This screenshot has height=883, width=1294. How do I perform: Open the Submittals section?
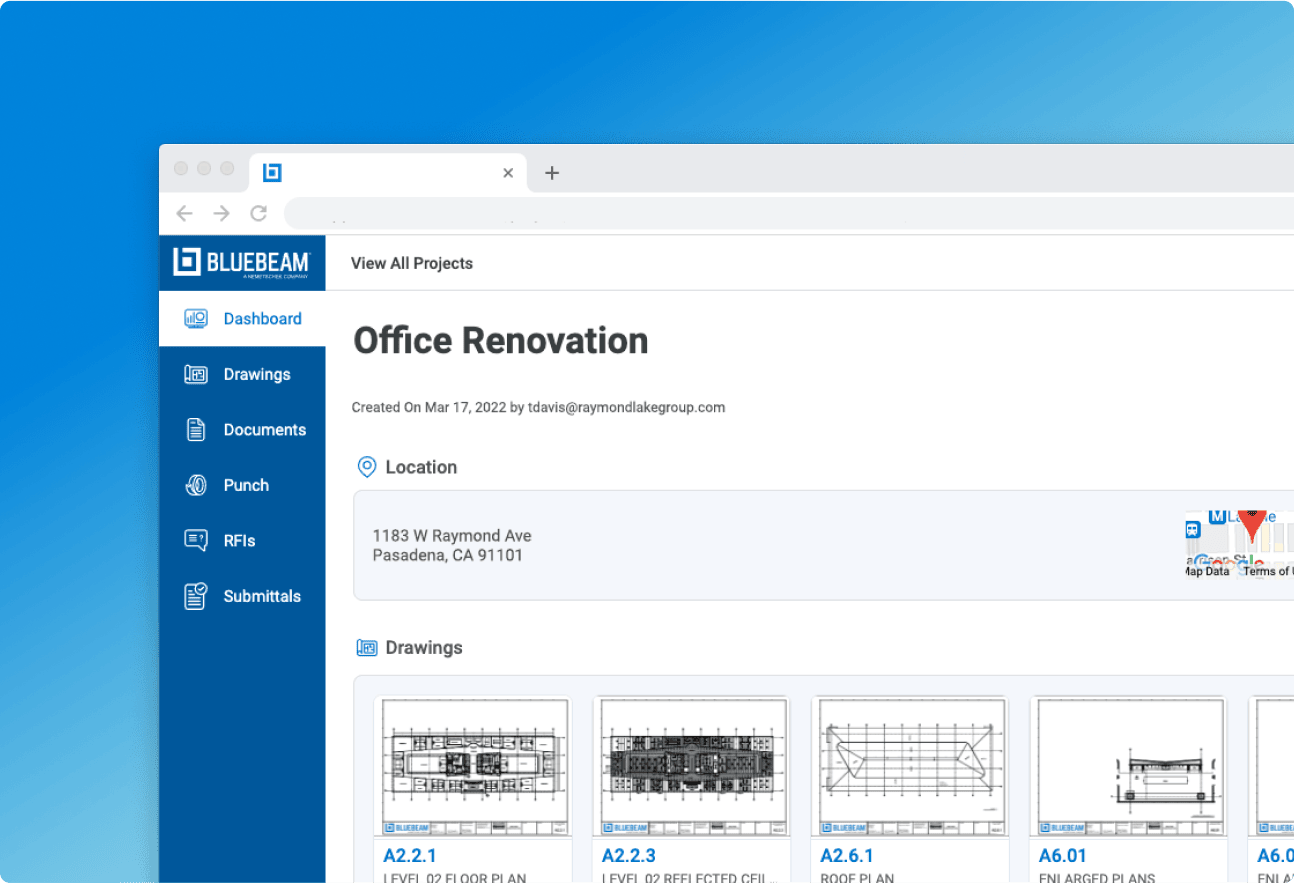point(262,596)
